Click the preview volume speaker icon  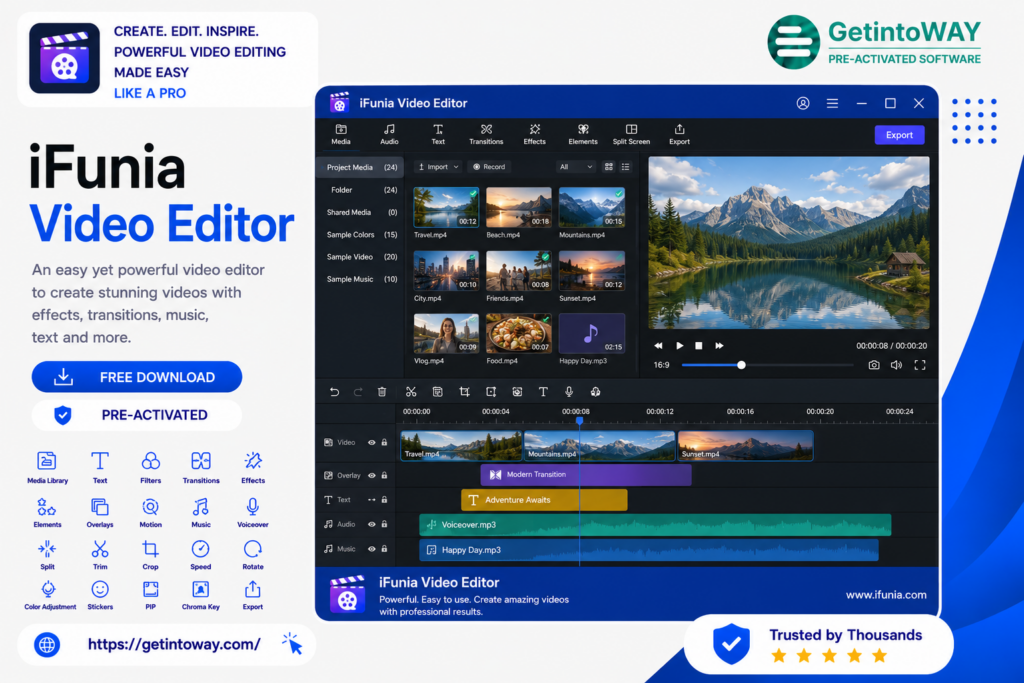[897, 365]
